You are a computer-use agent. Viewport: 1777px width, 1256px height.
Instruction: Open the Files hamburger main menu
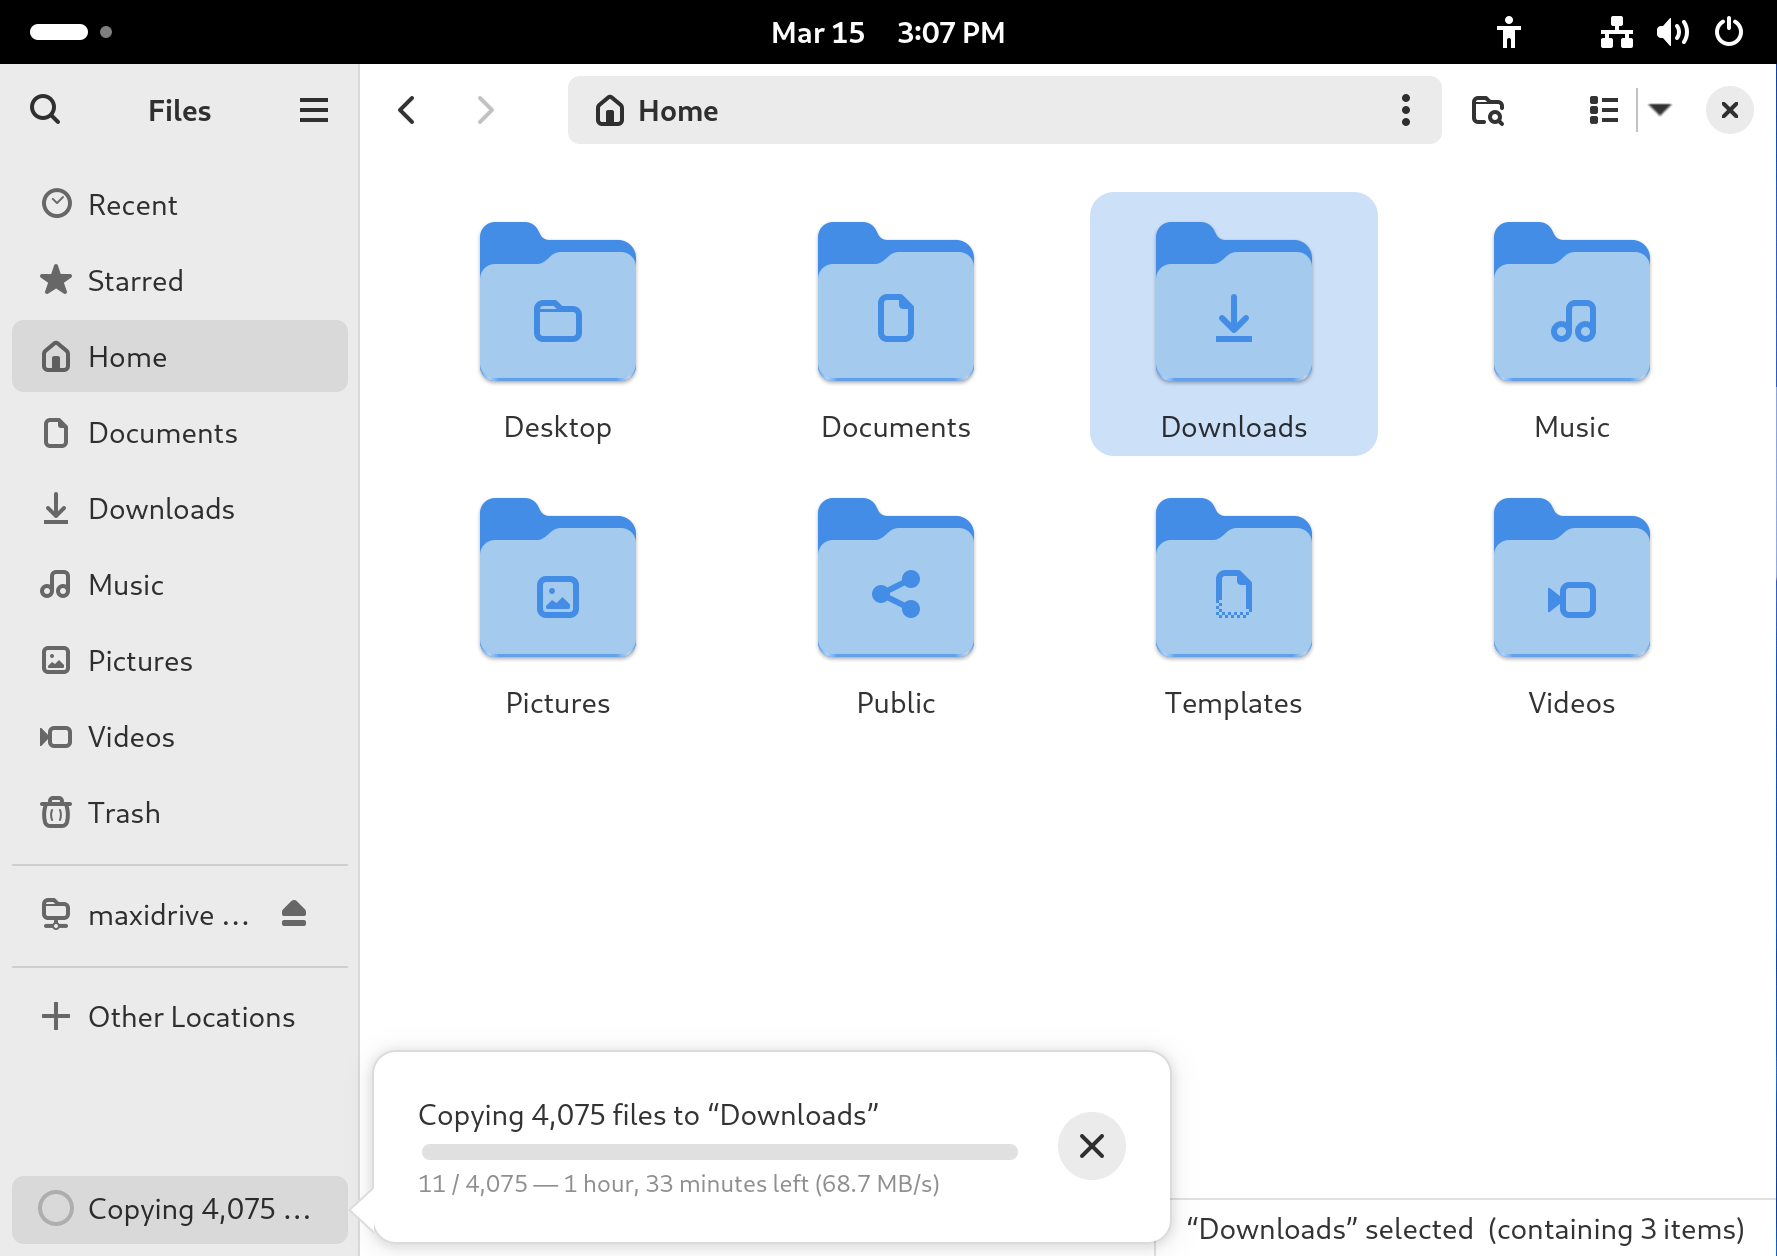pos(313,110)
